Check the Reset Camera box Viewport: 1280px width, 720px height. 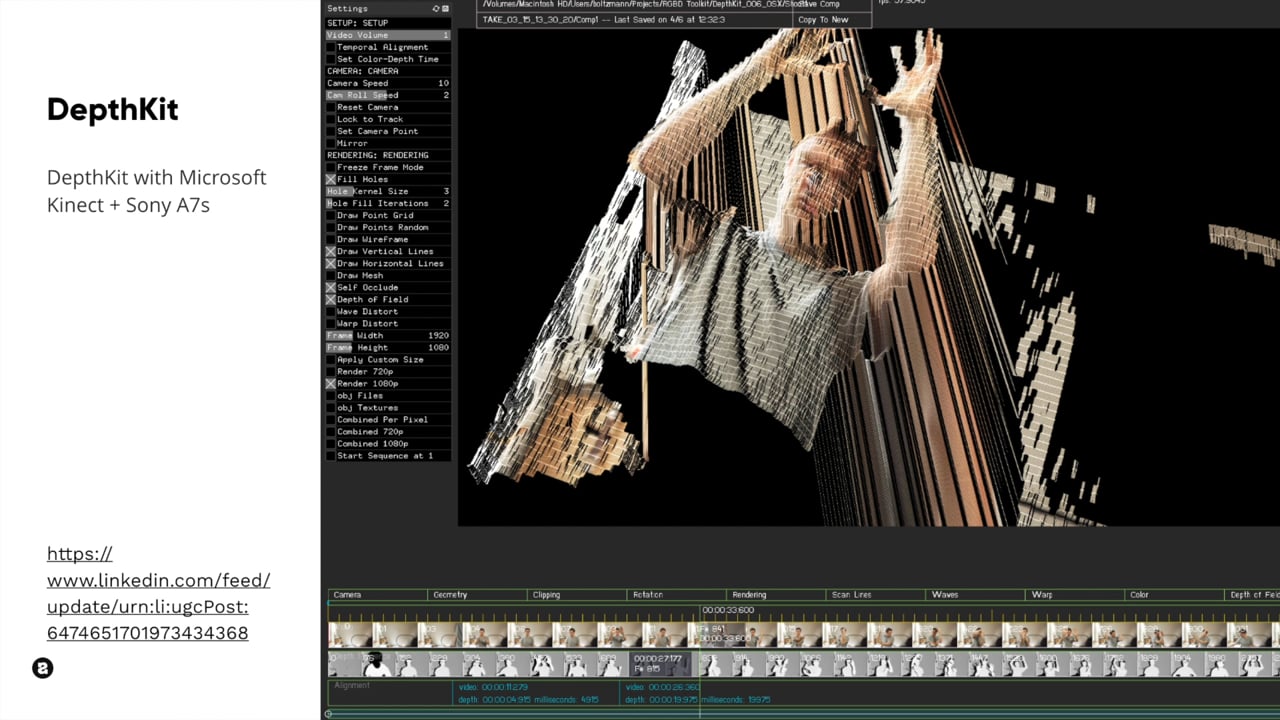click(x=331, y=107)
